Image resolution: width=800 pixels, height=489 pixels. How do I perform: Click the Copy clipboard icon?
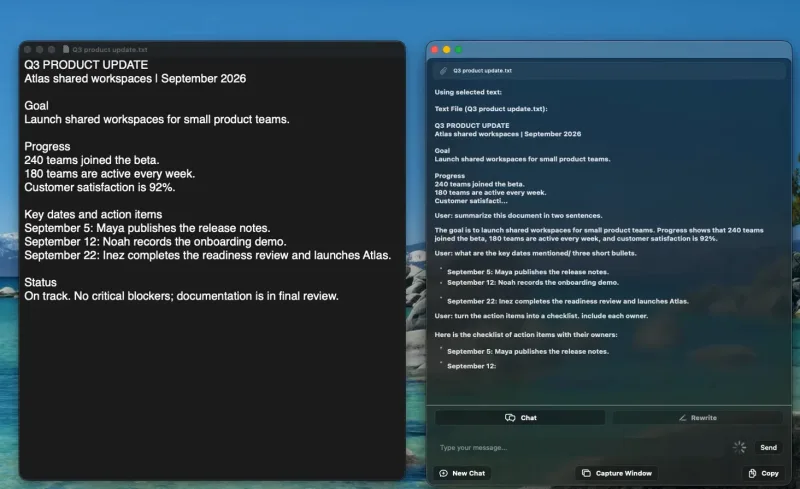(x=752, y=473)
